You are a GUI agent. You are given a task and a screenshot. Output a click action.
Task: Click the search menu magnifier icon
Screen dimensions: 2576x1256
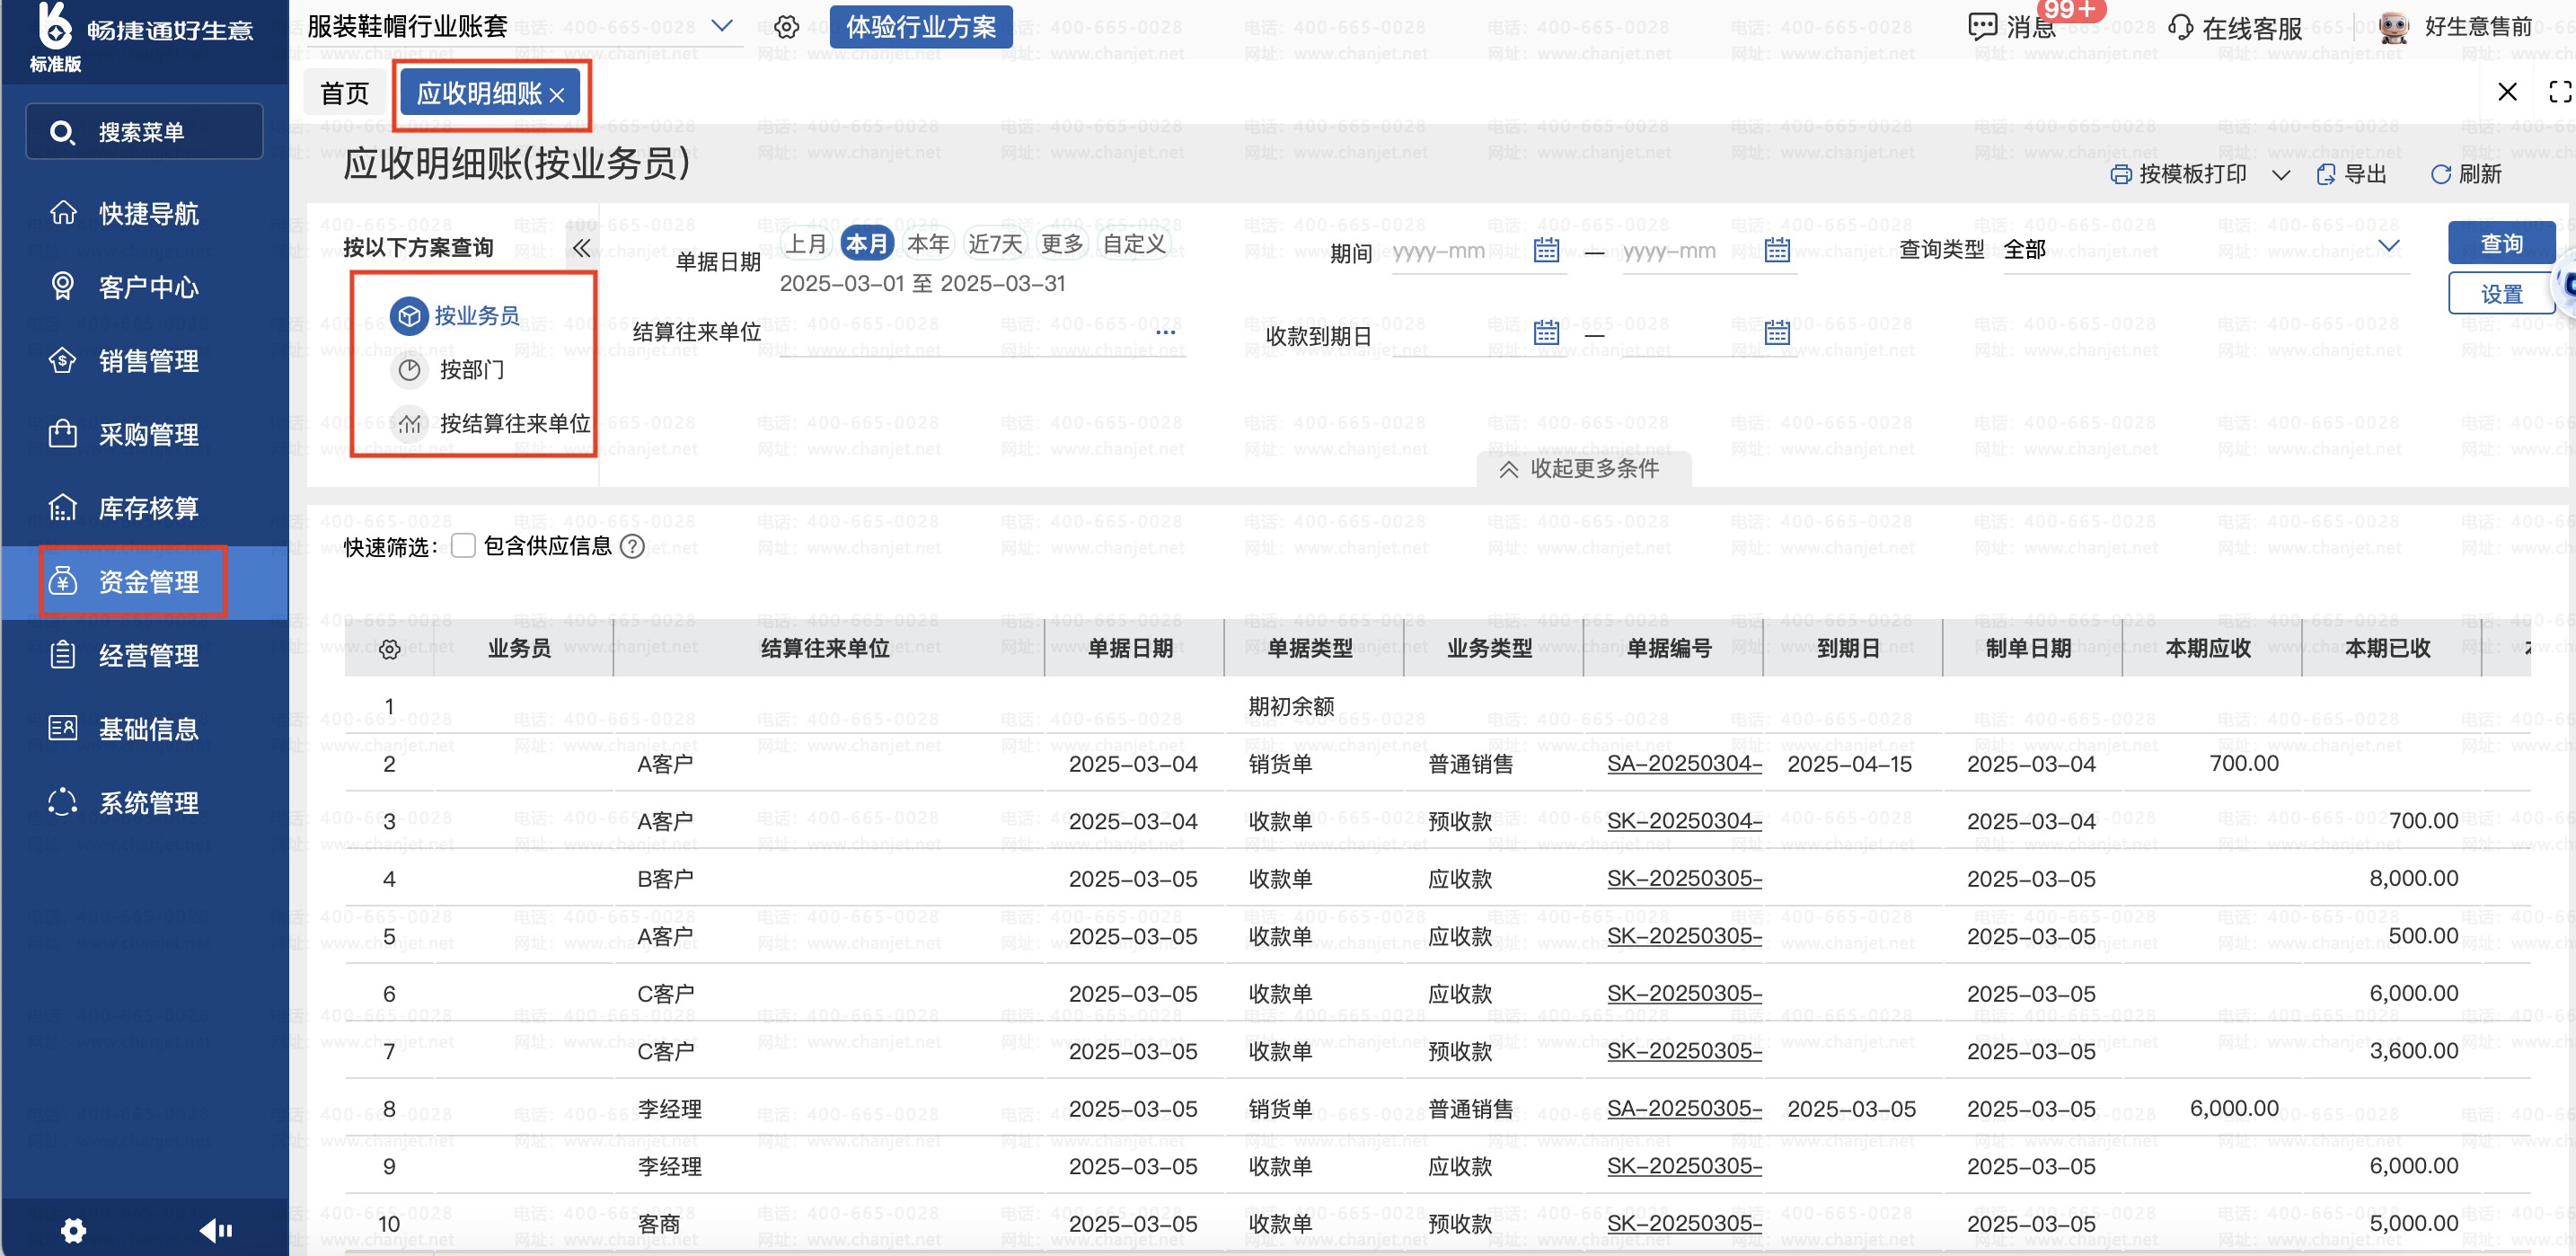click(x=61, y=132)
